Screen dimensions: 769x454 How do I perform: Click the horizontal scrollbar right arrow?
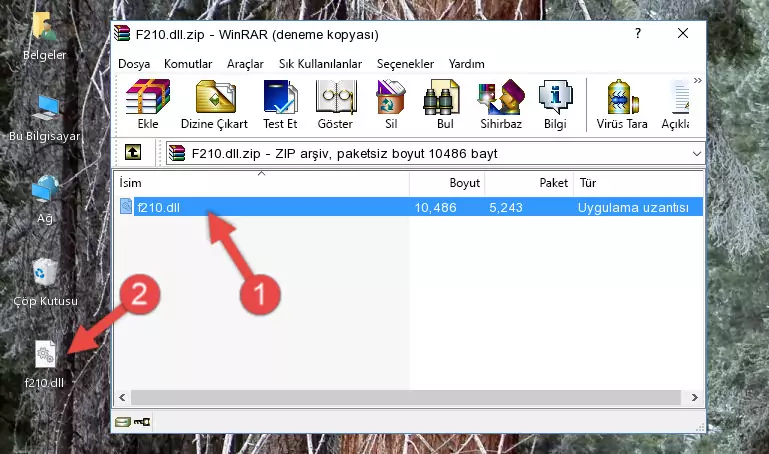point(694,398)
